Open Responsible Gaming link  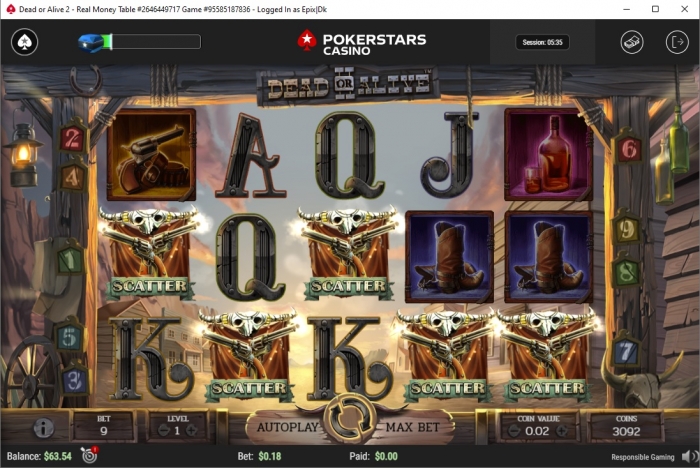pyautogui.click(x=642, y=457)
